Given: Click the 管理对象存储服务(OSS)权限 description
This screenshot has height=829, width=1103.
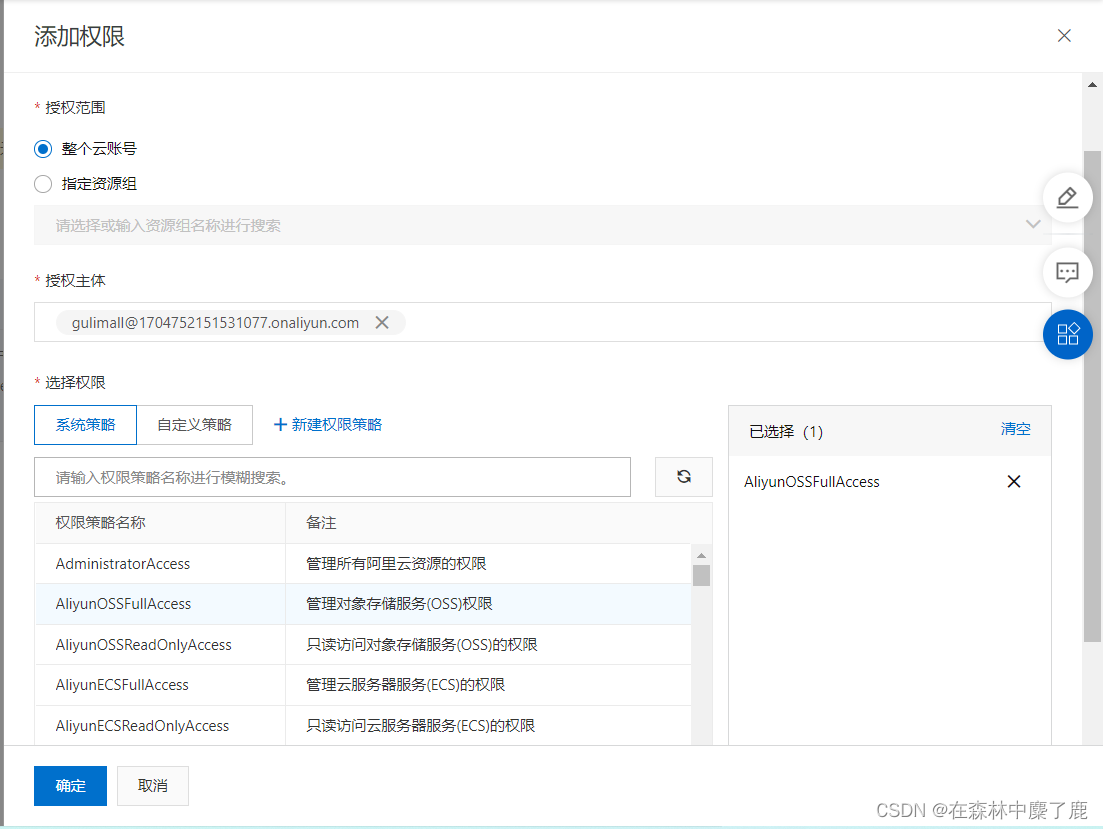Looking at the screenshot, I should click(x=399, y=604).
